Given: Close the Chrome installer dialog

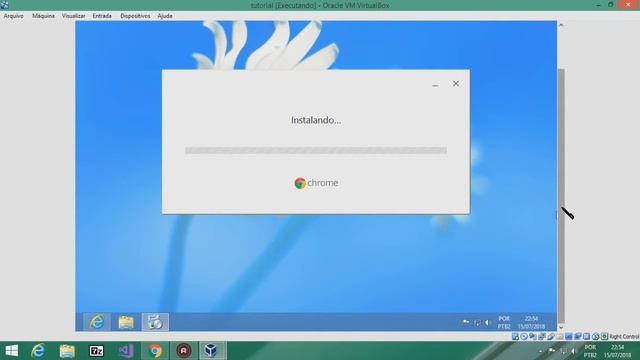Looking at the screenshot, I should click(456, 84).
